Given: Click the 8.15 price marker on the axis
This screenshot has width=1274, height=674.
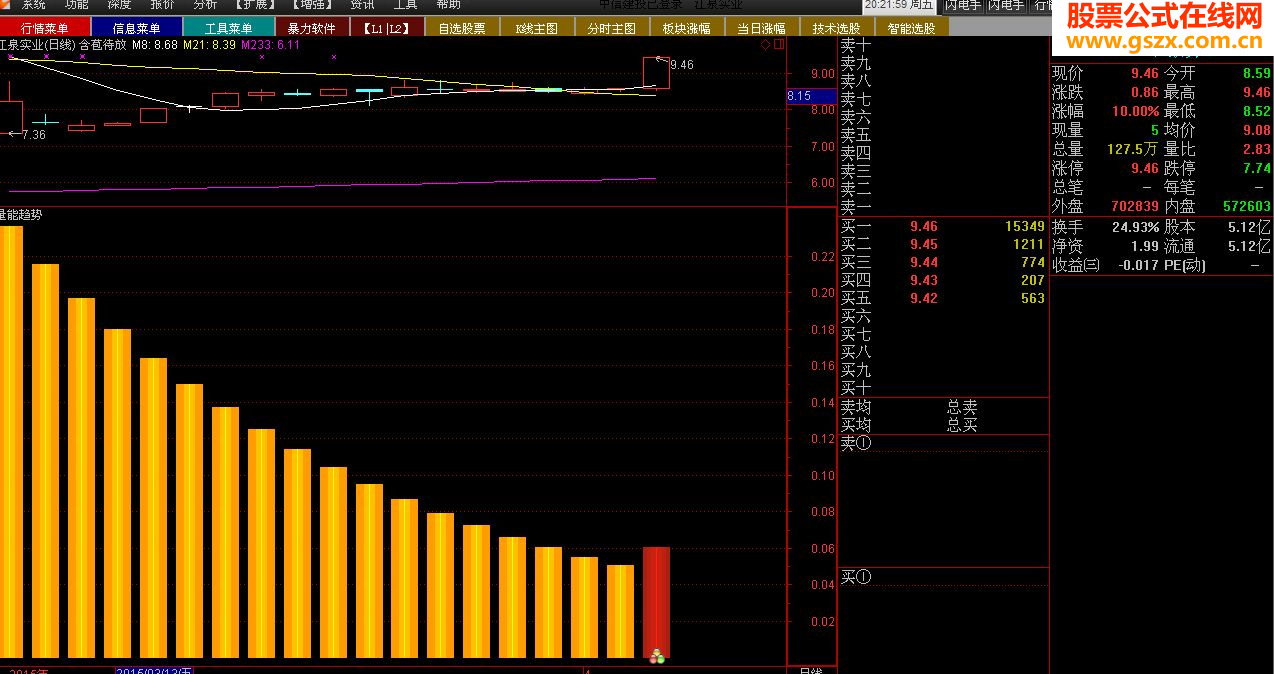Looking at the screenshot, I should tap(812, 96).
